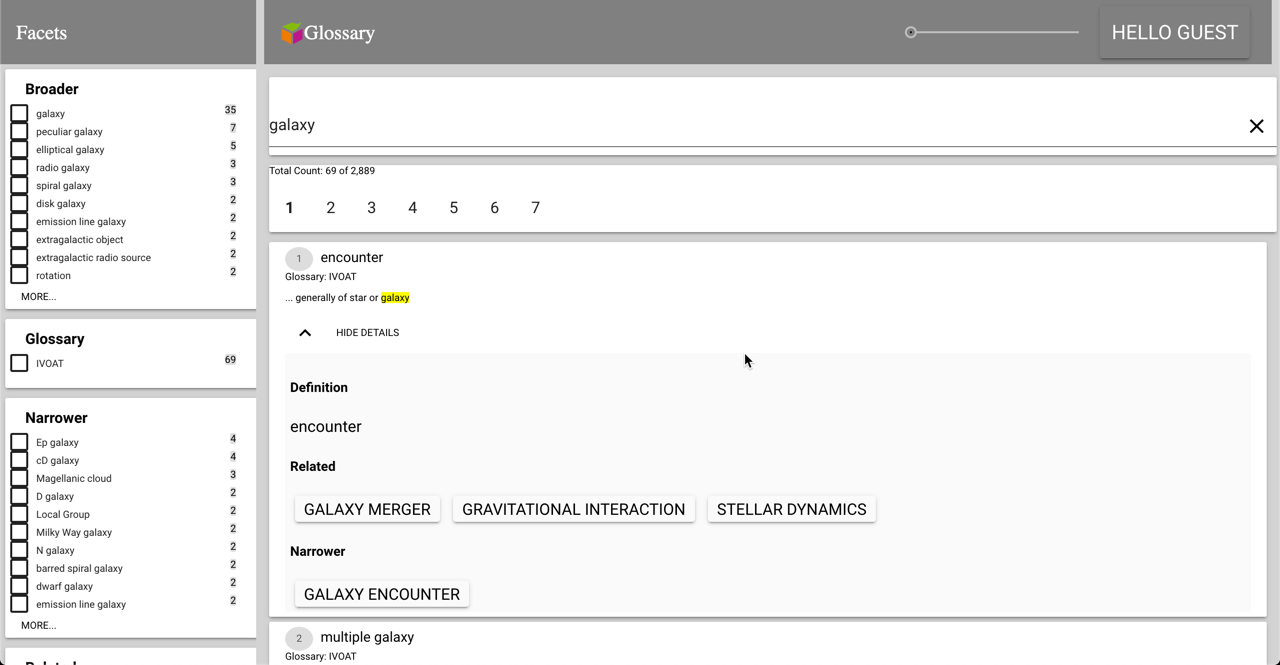
Task: Check the 'Magellanic cloud' facet
Action: pos(19,478)
